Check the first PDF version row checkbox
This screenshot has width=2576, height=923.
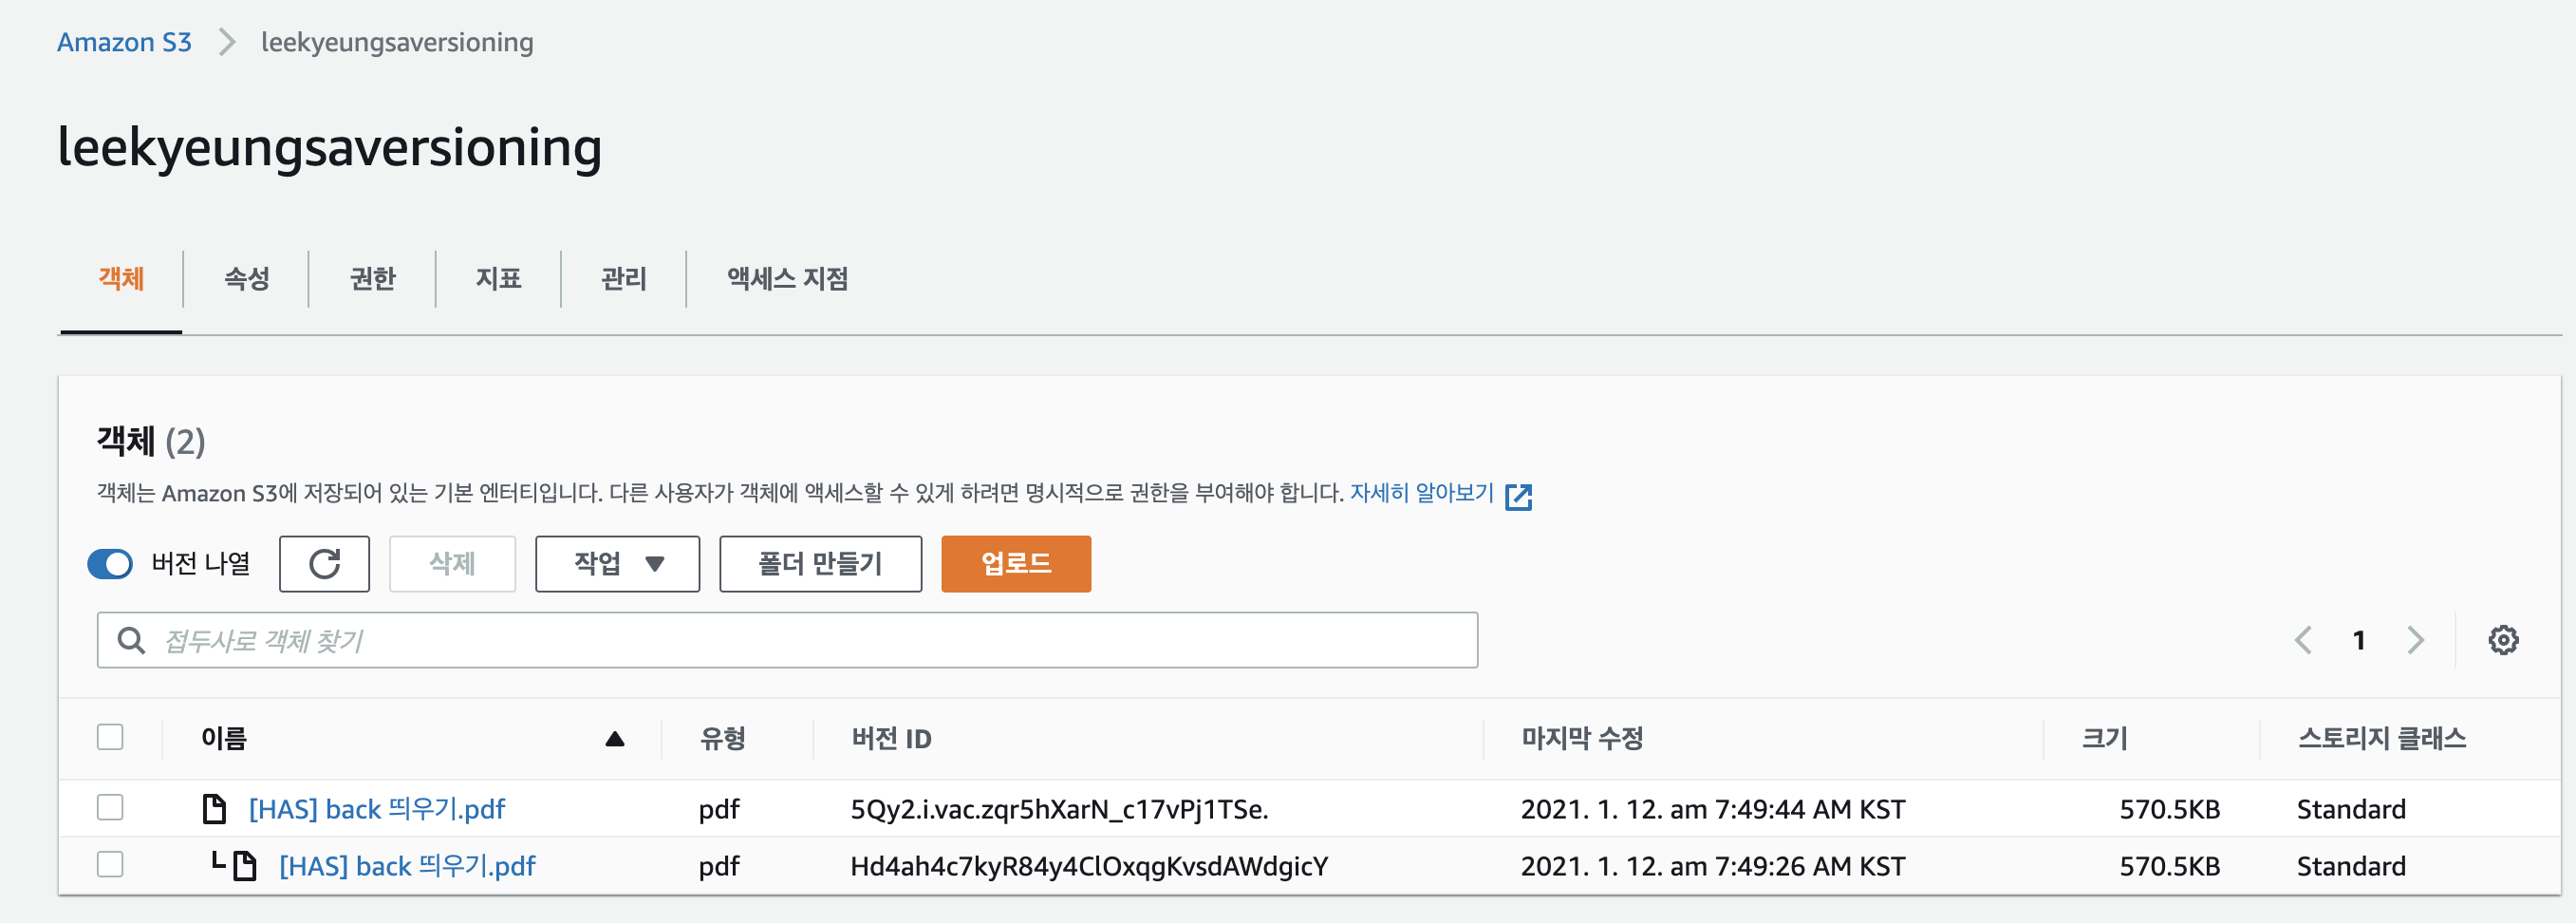coord(110,807)
